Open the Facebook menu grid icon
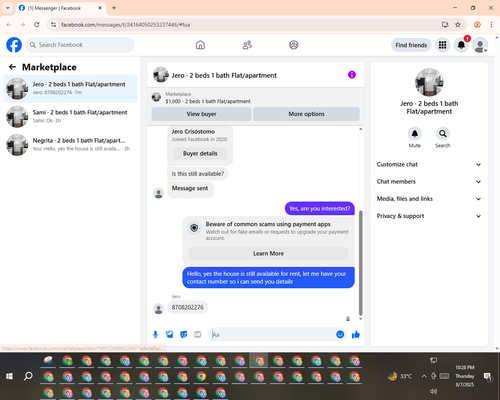500x400 pixels. 442,45
